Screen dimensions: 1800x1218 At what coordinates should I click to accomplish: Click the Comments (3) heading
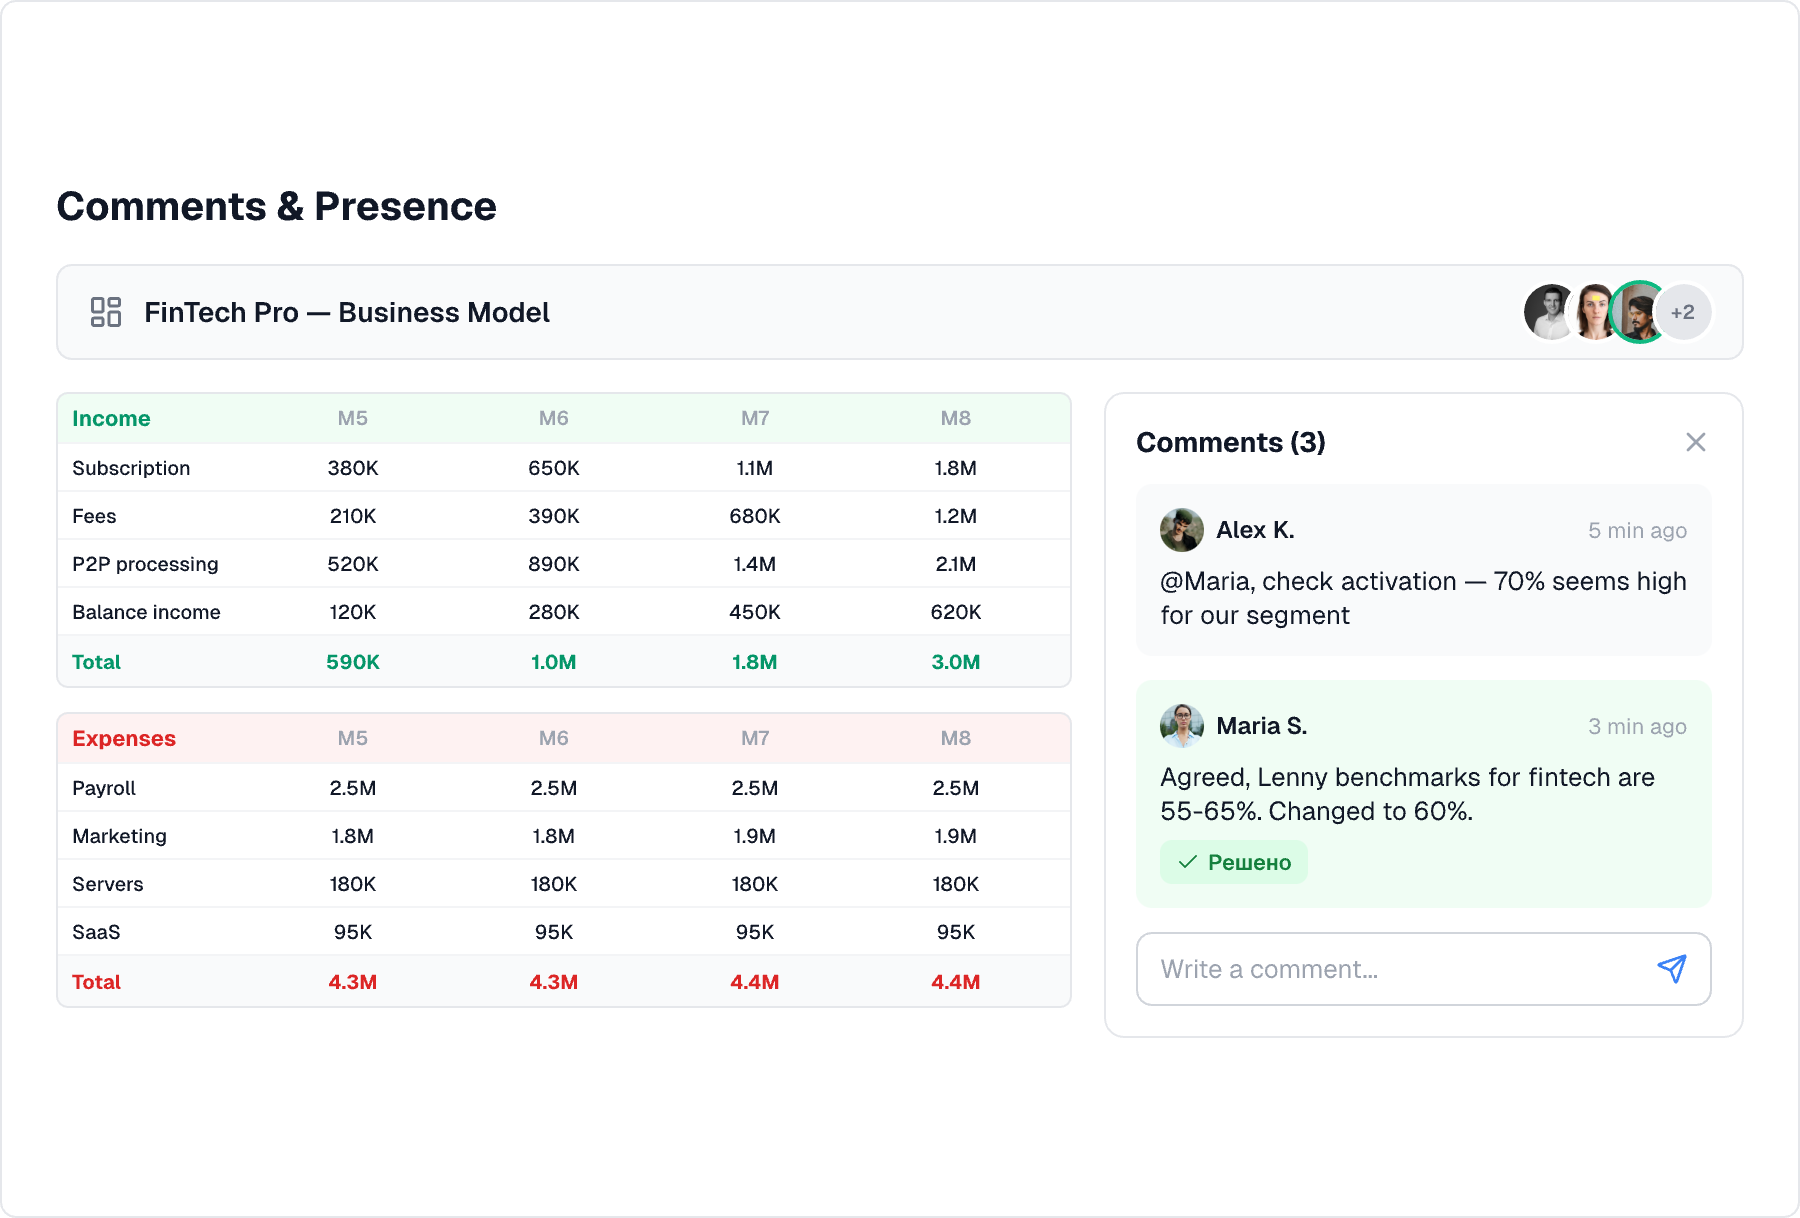(x=1230, y=442)
